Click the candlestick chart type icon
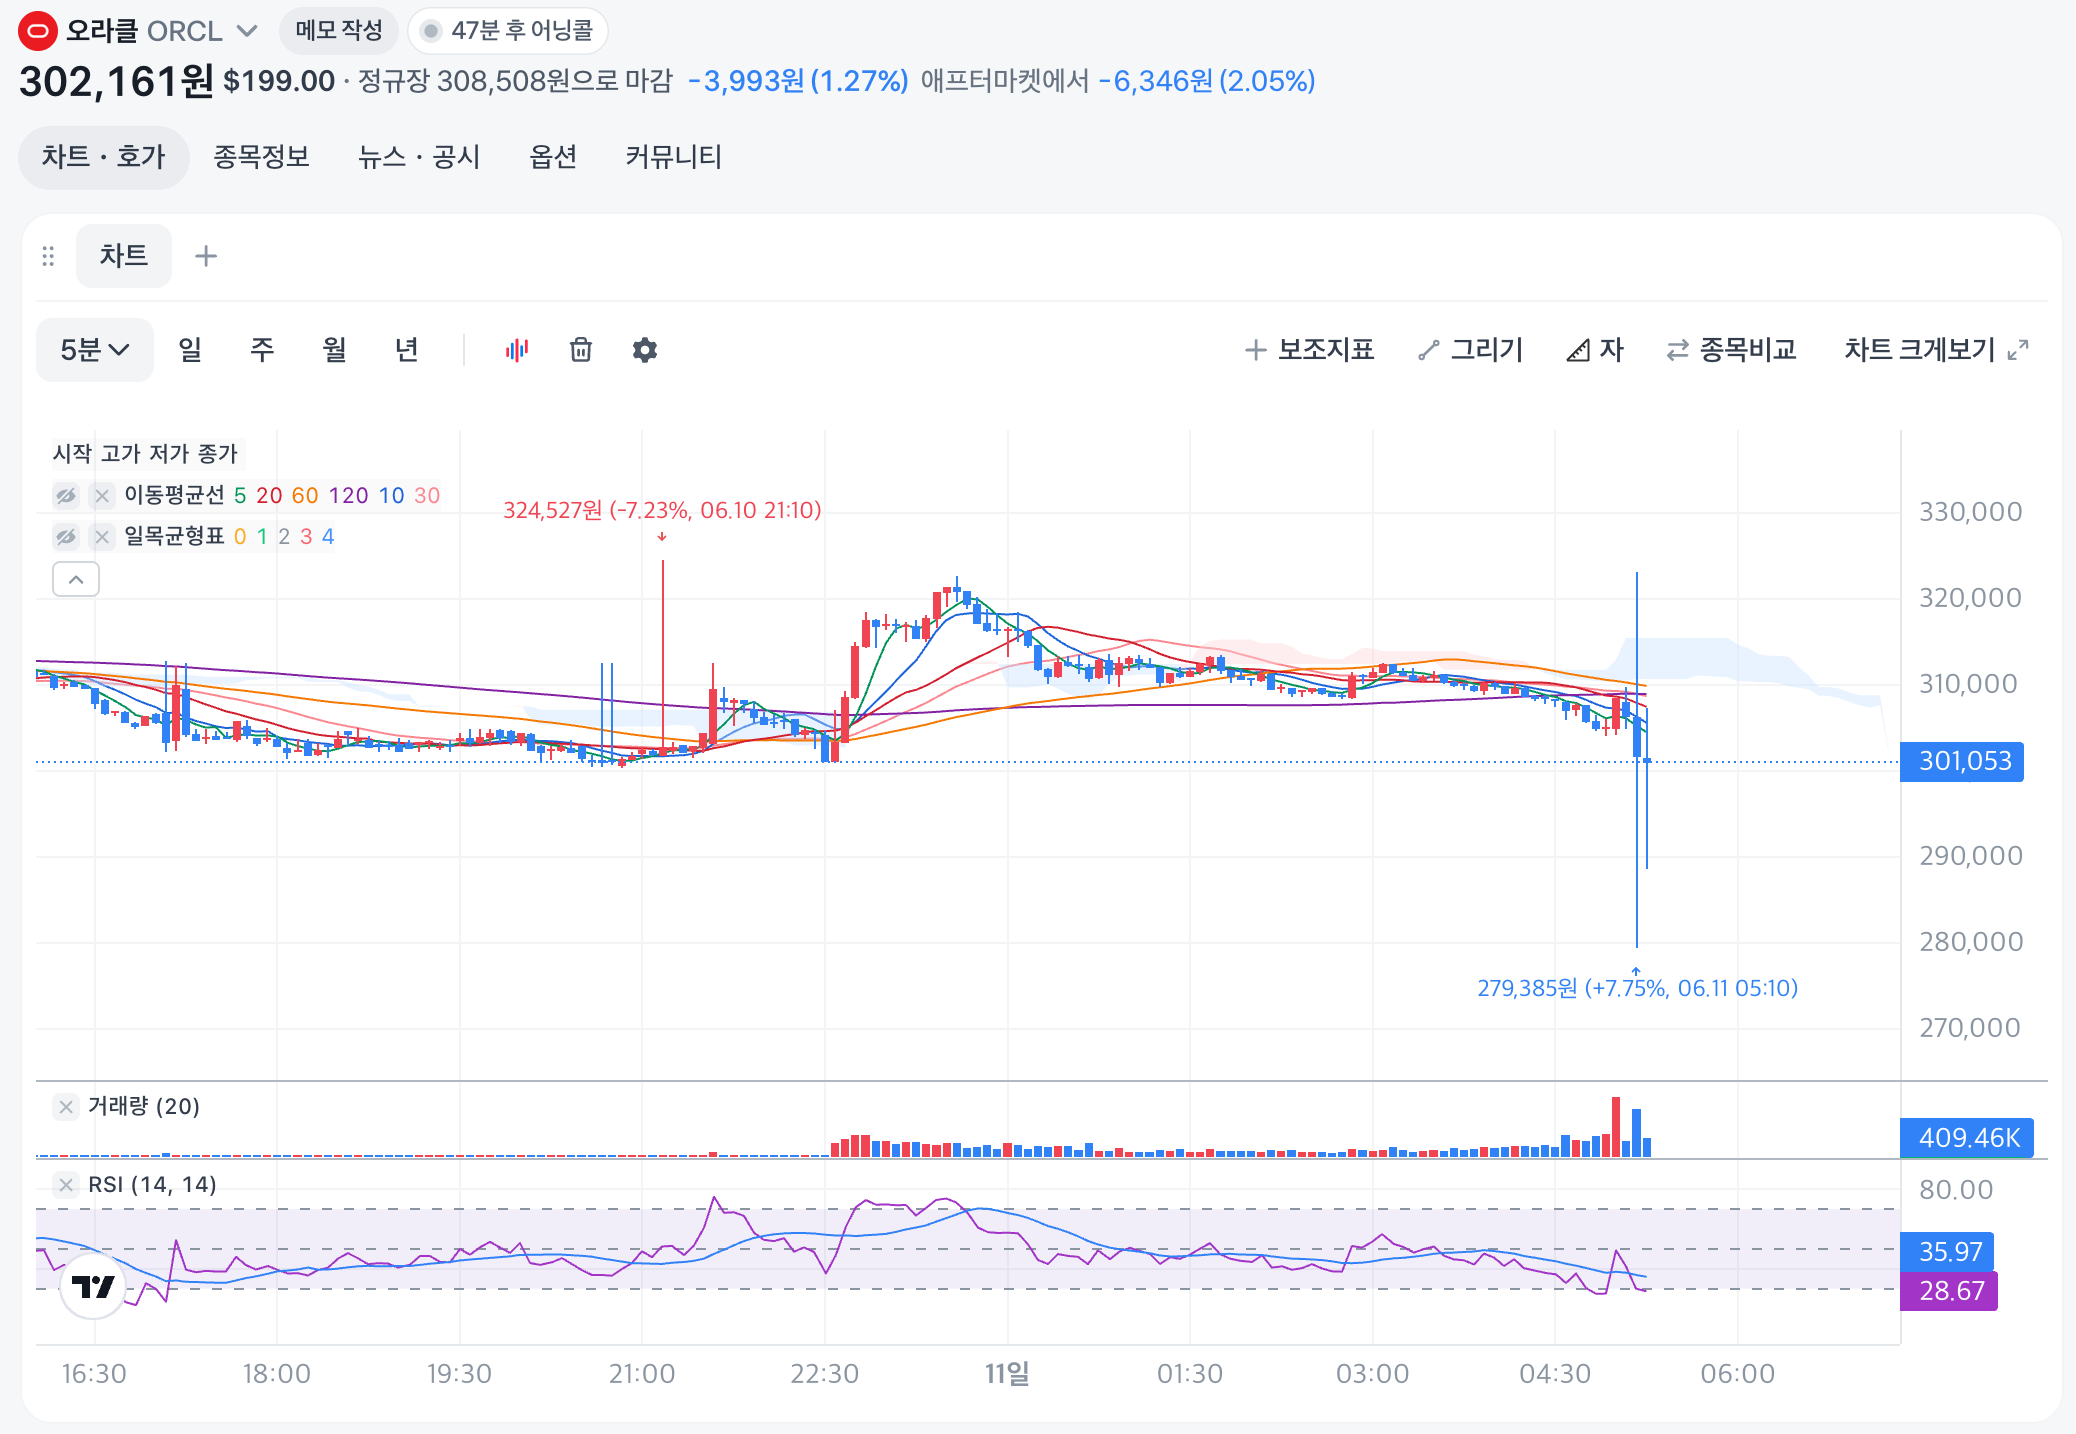 click(517, 350)
